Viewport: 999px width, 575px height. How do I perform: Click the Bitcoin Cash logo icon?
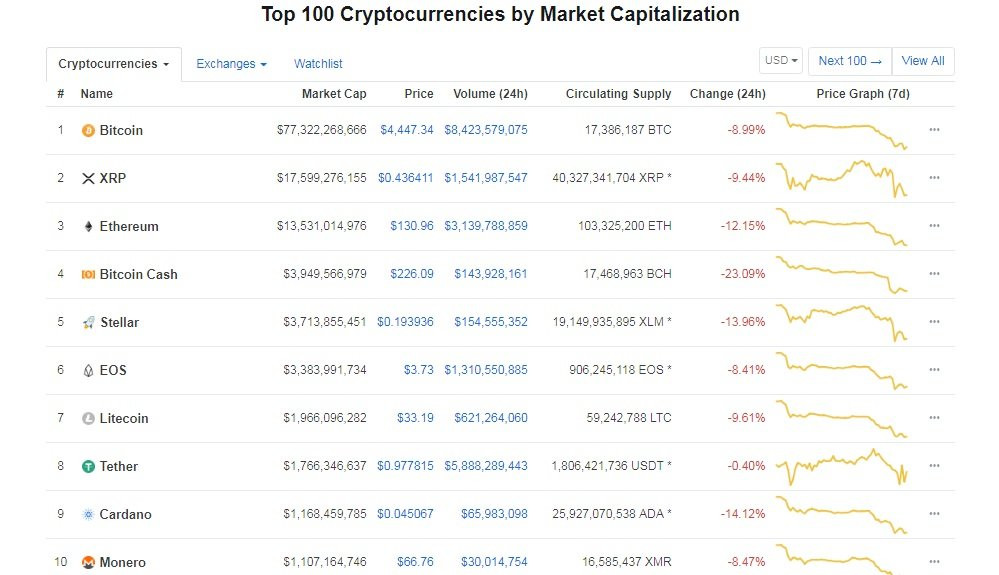88,275
